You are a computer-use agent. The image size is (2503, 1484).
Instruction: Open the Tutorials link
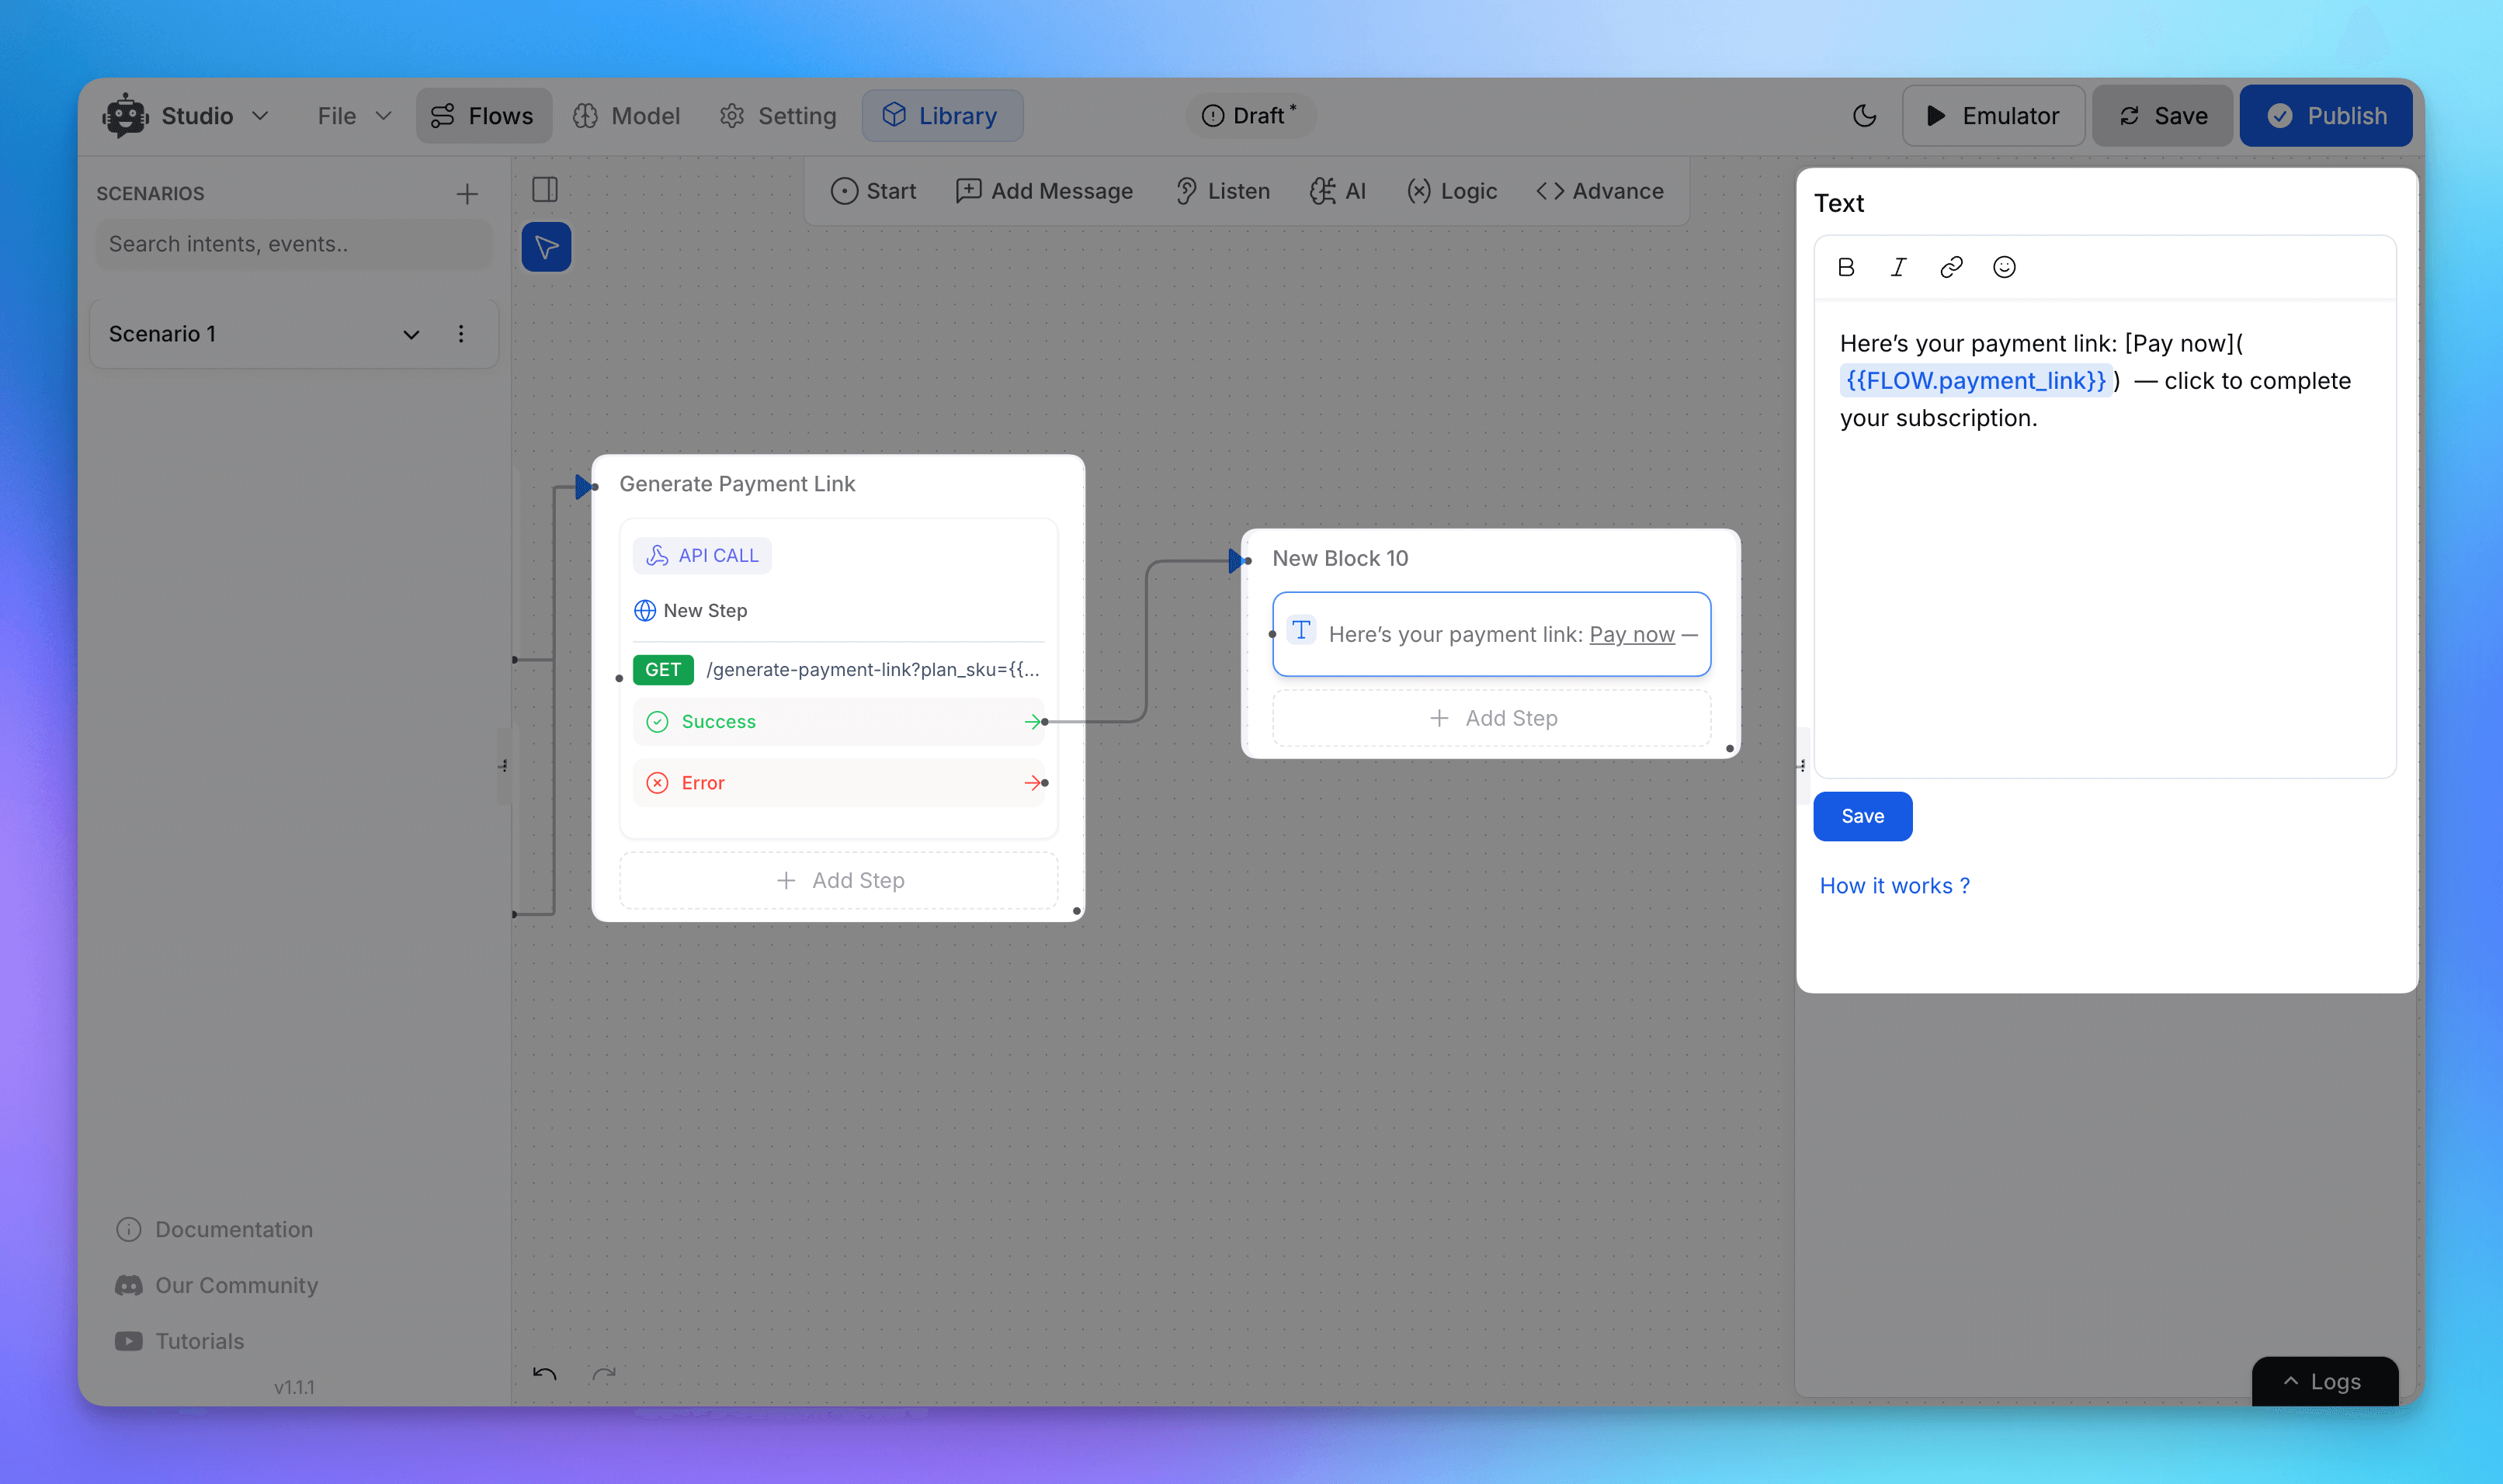click(x=179, y=1341)
